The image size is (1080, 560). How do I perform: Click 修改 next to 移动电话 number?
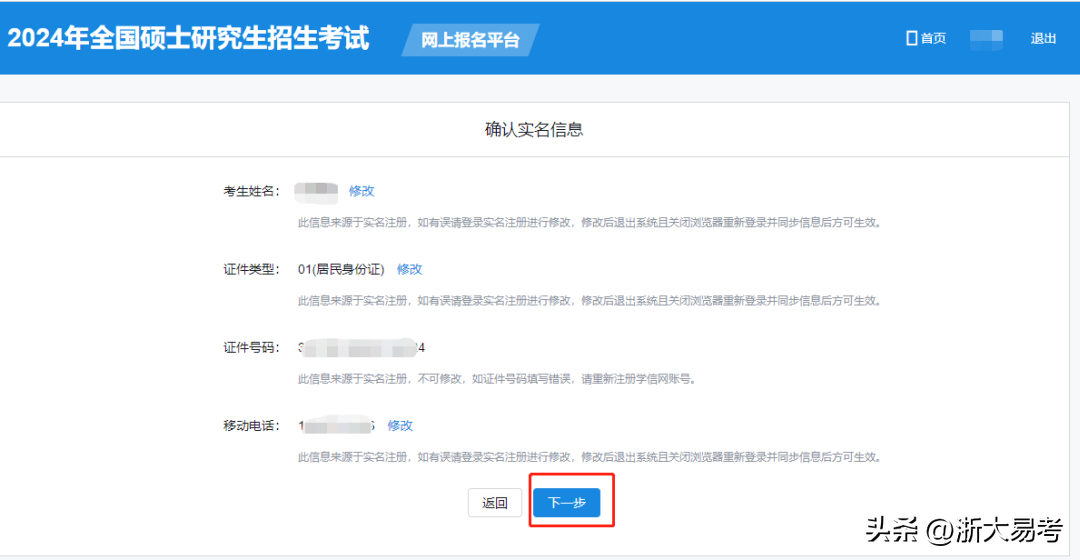pyautogui.click(x=400, y=425)
